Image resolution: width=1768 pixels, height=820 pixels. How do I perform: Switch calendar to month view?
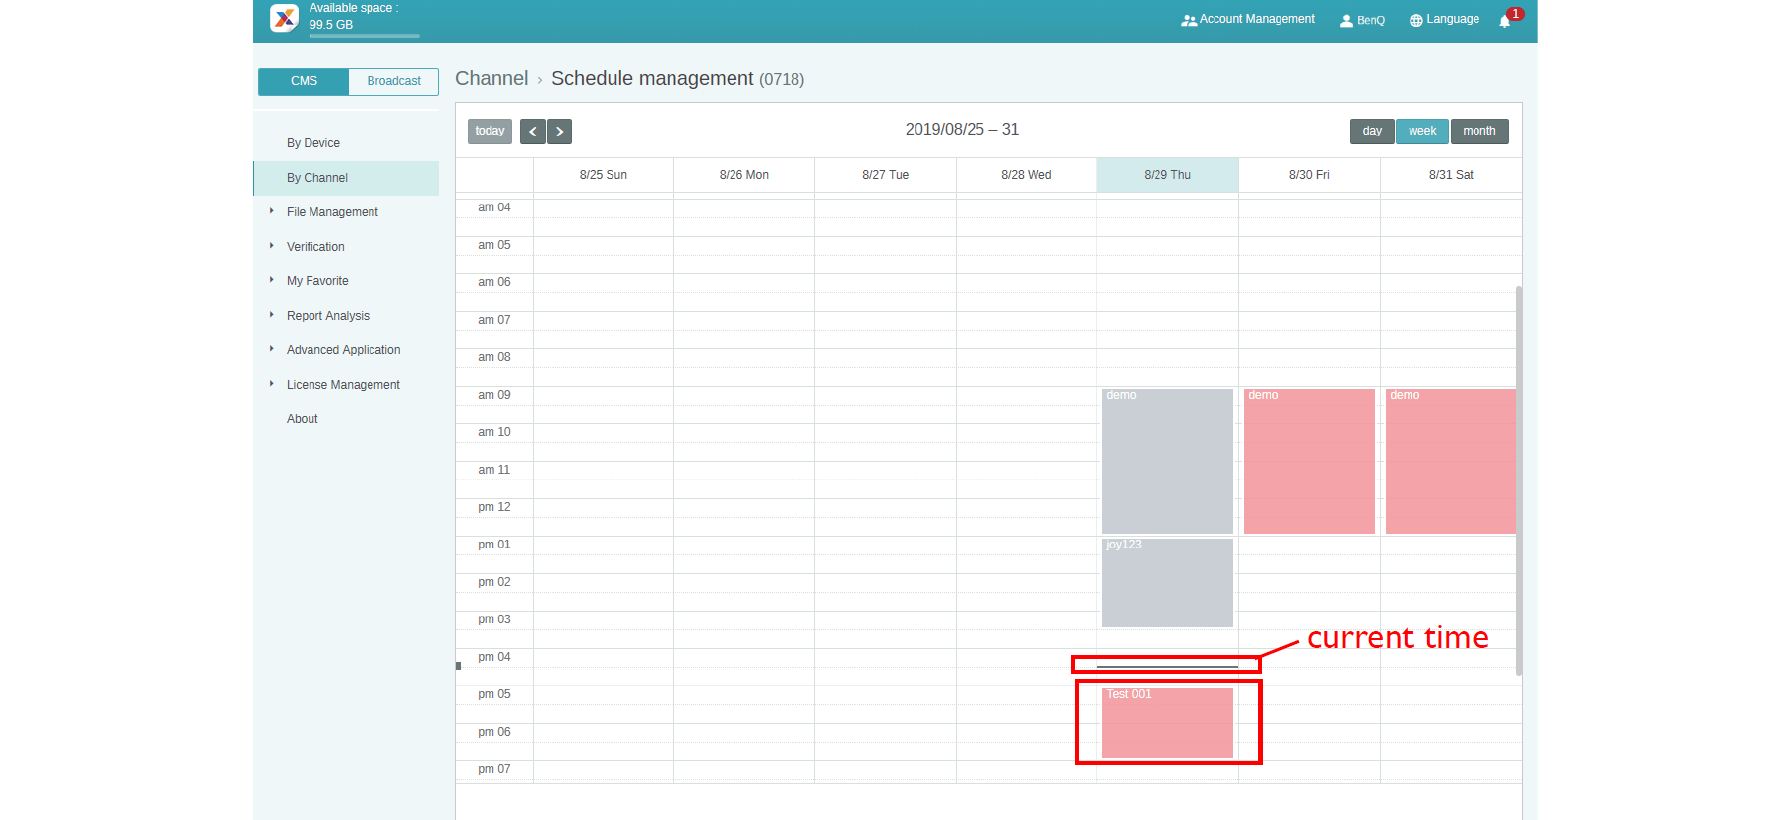(x=1479, y=132)
